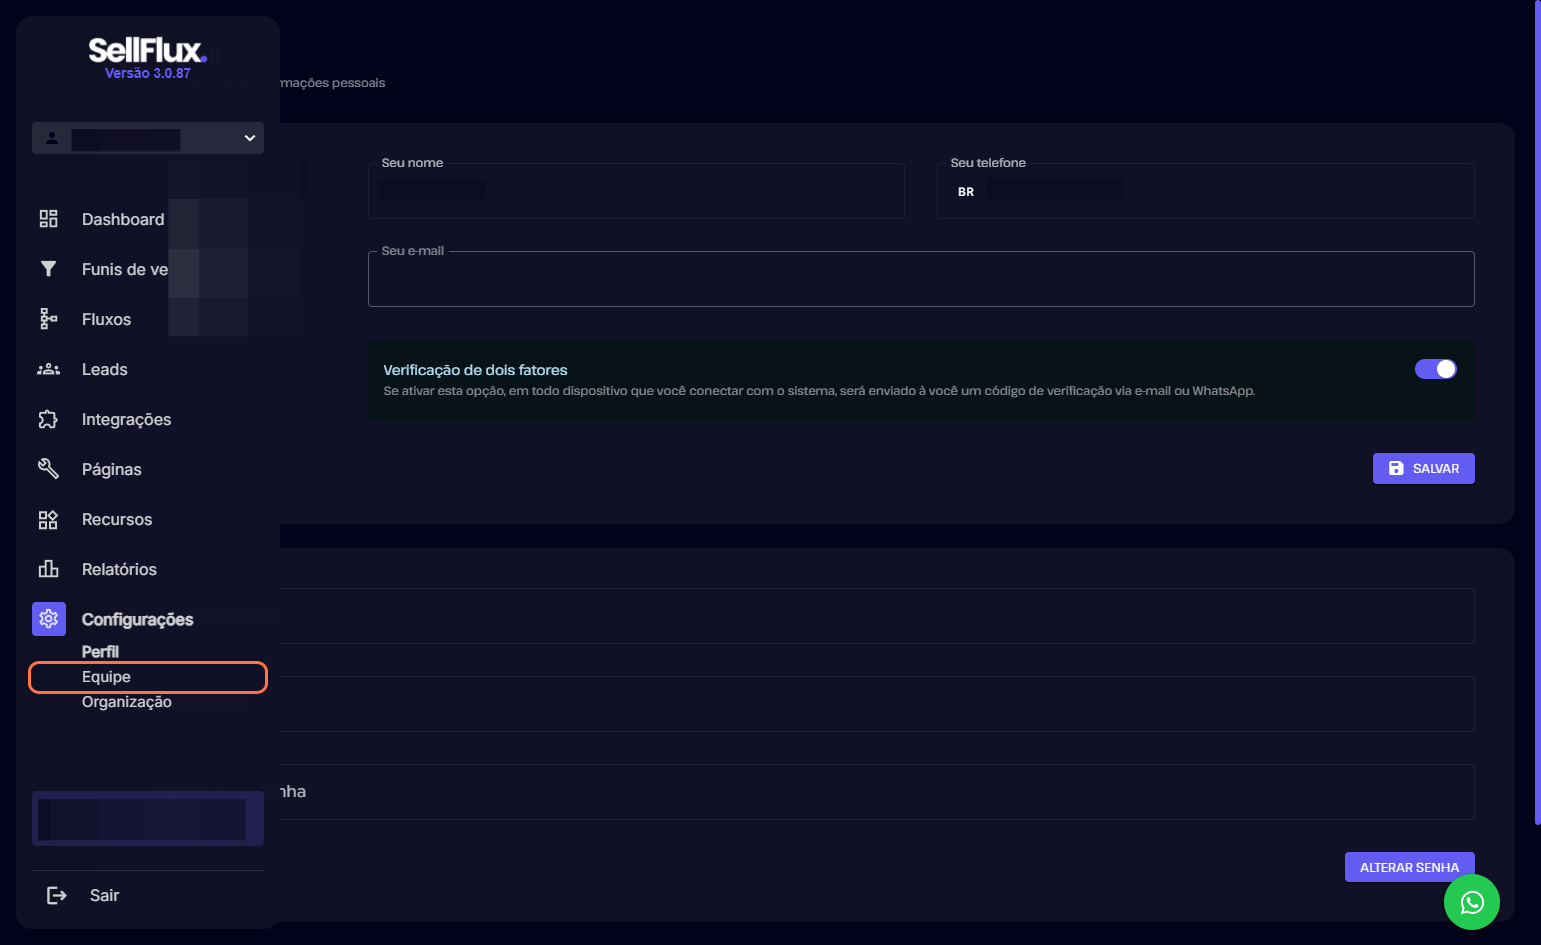
Task: Click the Páginas wrench icon
Action: (48, 469)
